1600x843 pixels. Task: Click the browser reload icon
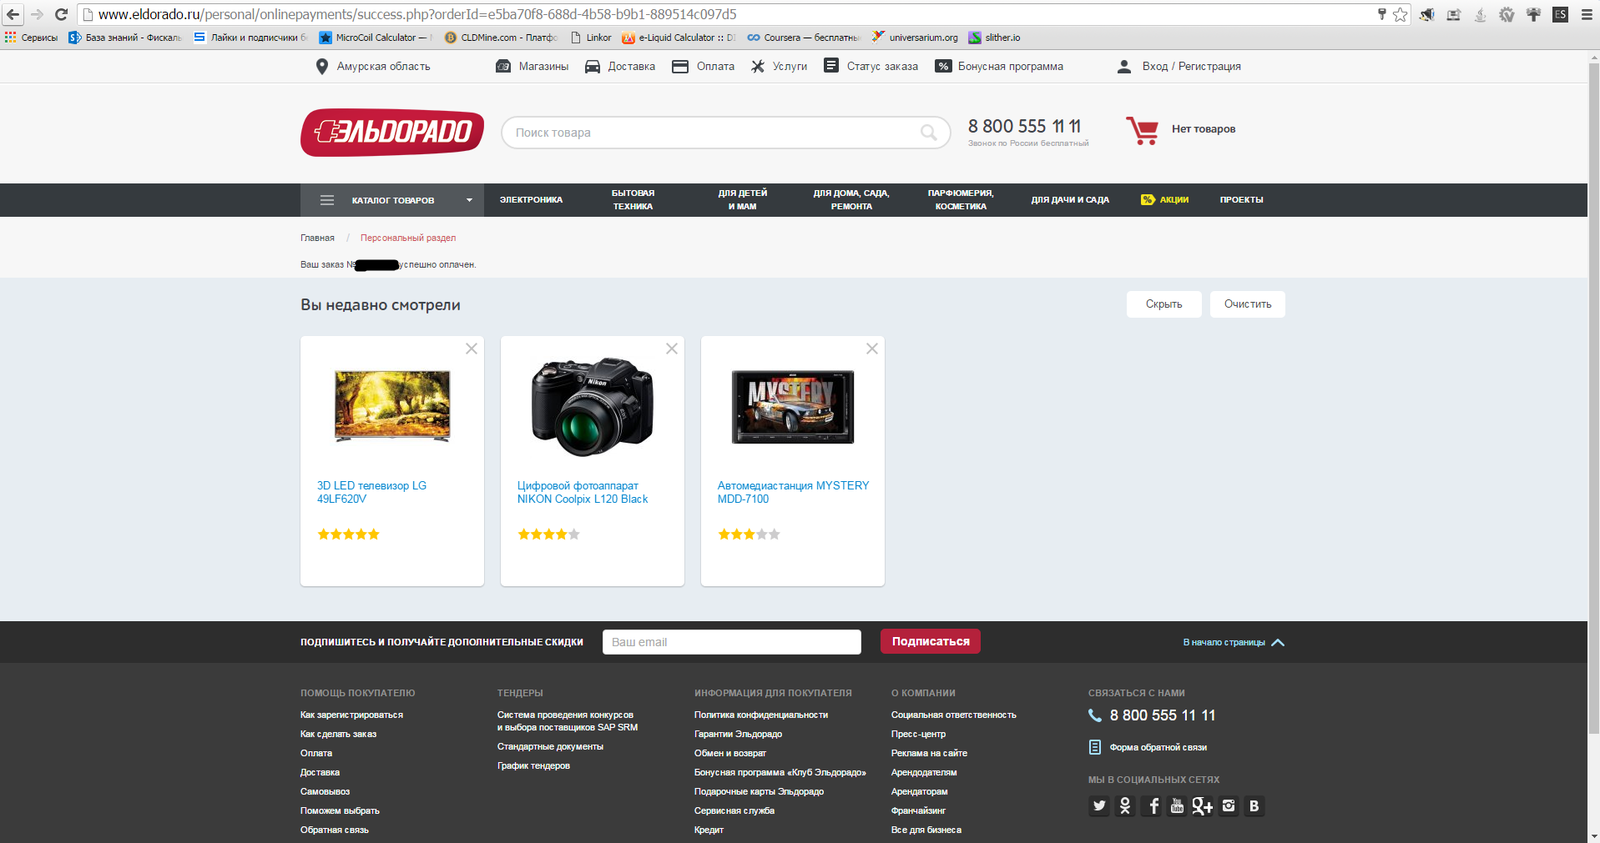[x=61, y=14]
